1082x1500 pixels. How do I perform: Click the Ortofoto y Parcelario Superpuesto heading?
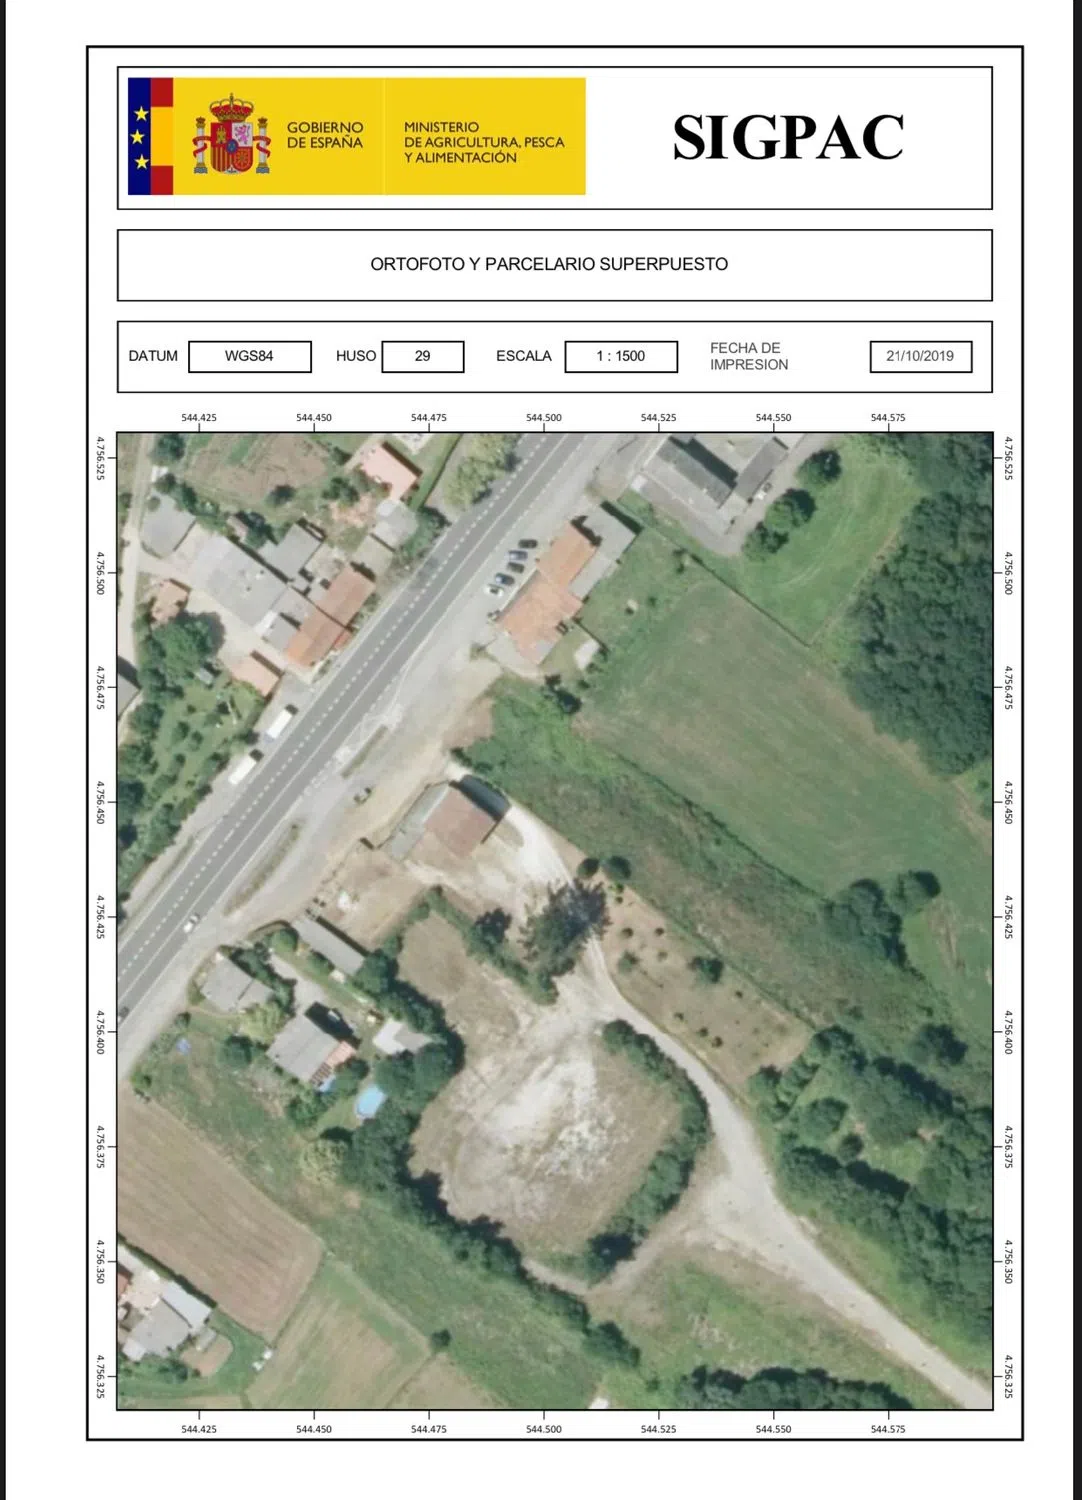549,264
